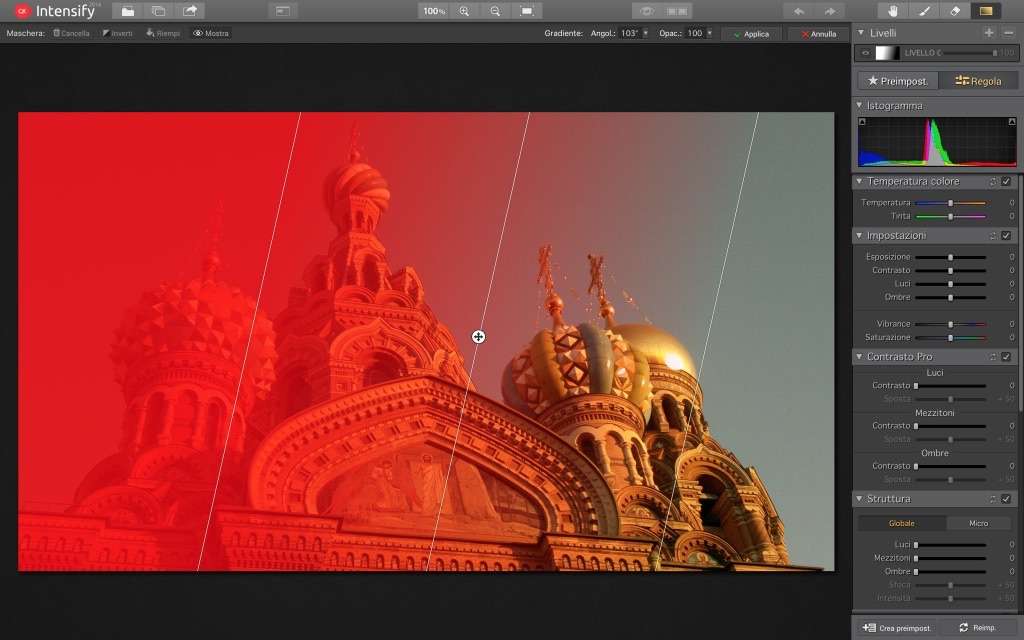Click the Esposizione slider handle

click(950, 257)
